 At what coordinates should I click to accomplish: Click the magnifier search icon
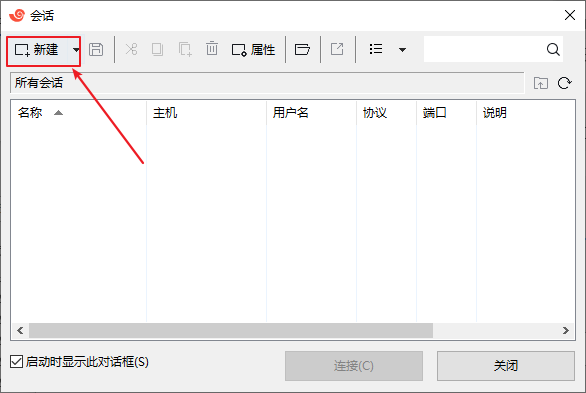tap(553, 49)
